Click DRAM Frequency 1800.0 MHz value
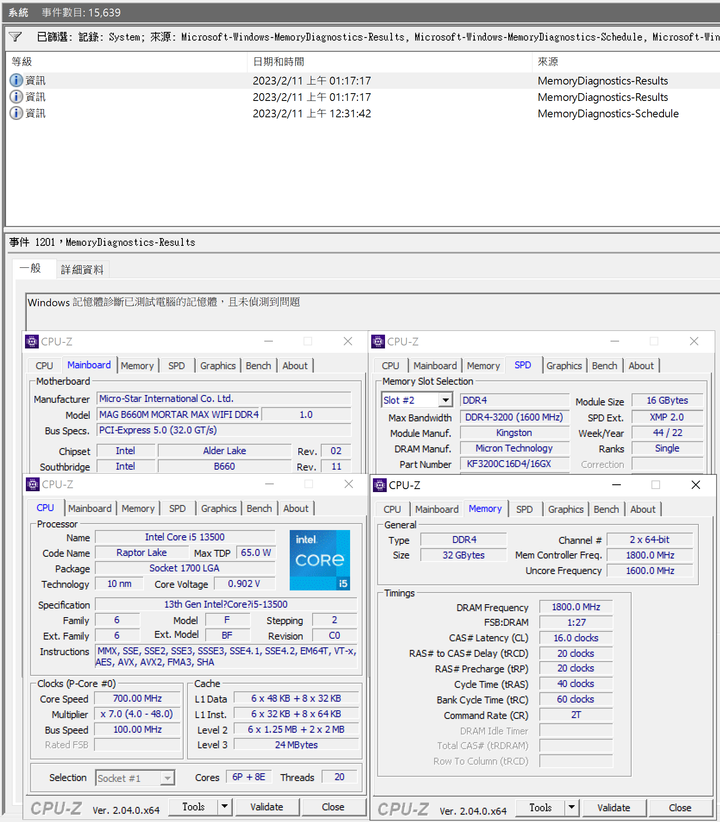The width and height of the screenshot is (720, 822). (576, 607)
